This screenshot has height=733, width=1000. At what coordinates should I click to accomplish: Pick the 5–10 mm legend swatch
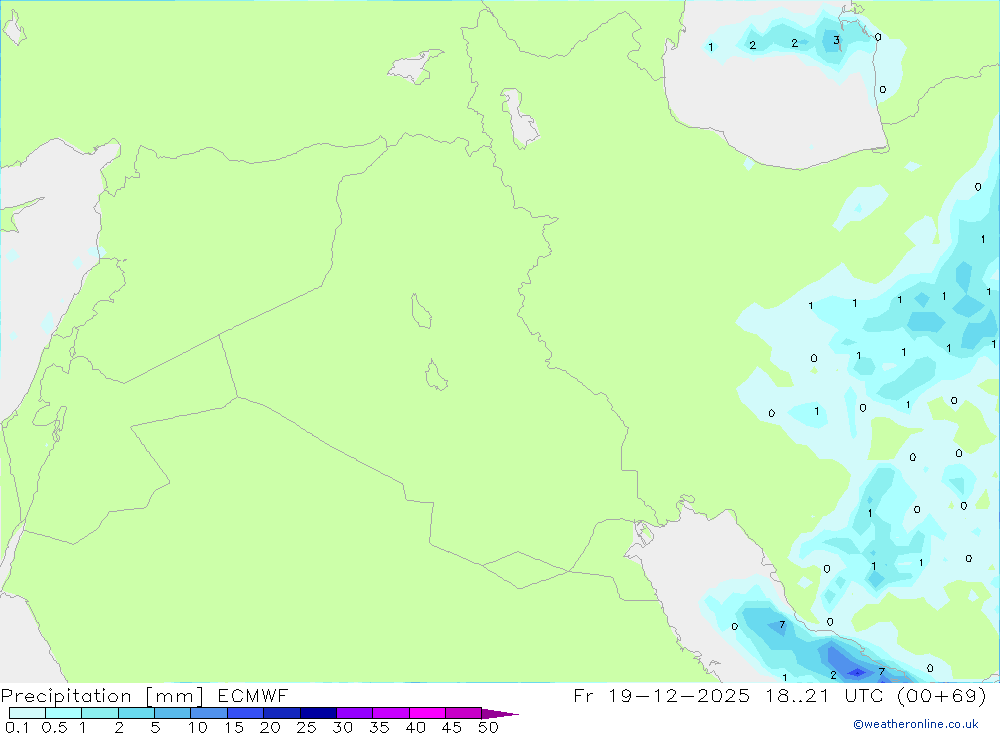point(172,713)
